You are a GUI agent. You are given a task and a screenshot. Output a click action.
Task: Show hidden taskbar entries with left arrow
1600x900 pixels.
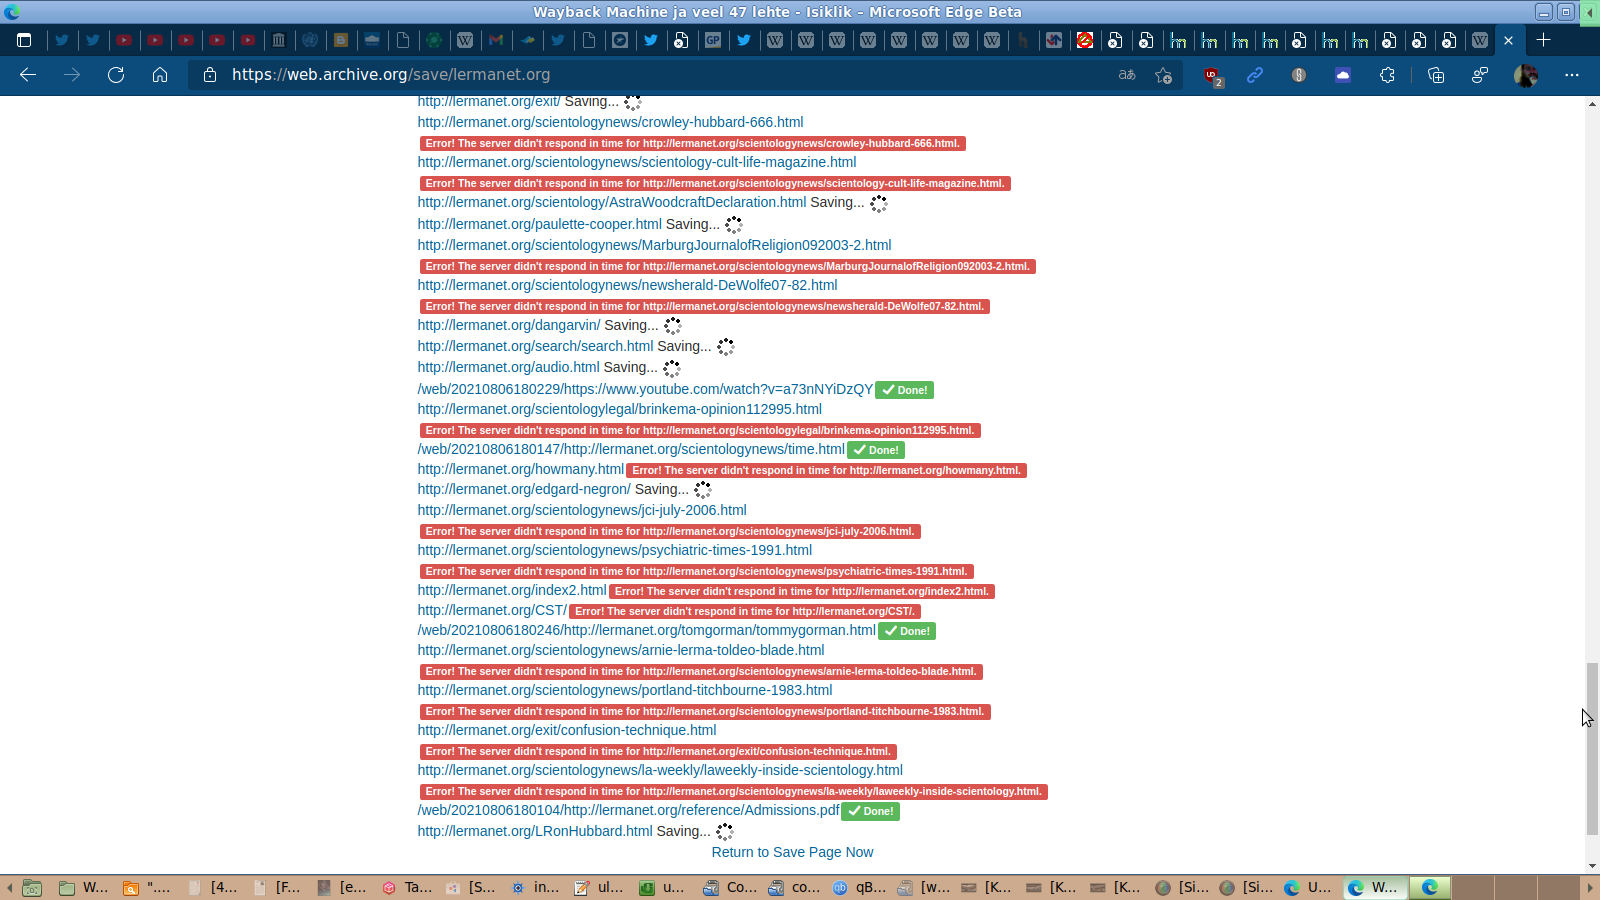[x=9, y=888]
